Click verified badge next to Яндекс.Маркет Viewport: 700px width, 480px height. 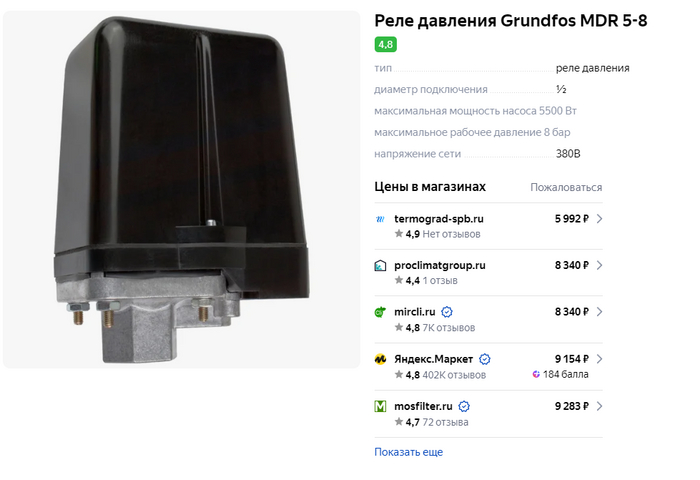485,359
